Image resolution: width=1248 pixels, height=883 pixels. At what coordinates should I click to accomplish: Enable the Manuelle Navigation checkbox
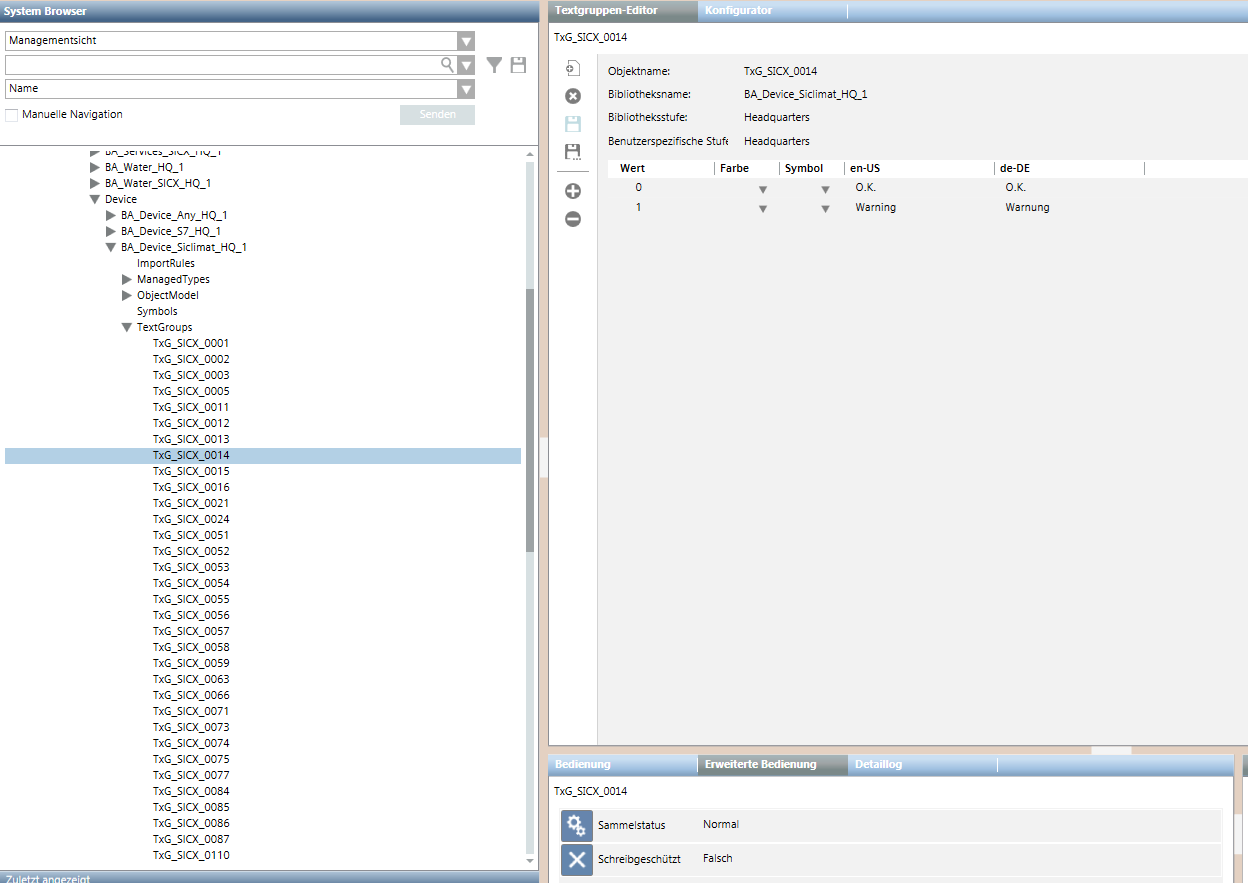coord(12,115)
